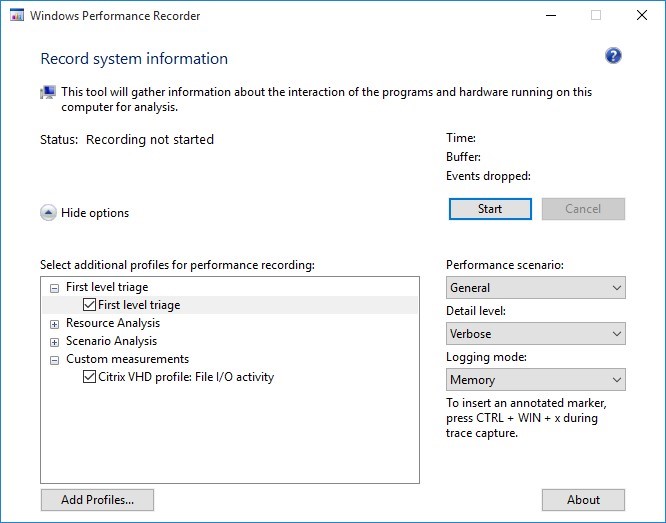This screenshot has width=666, height=523.
Task: Click the Hide options arrow icon
Action: click(48, 213)
